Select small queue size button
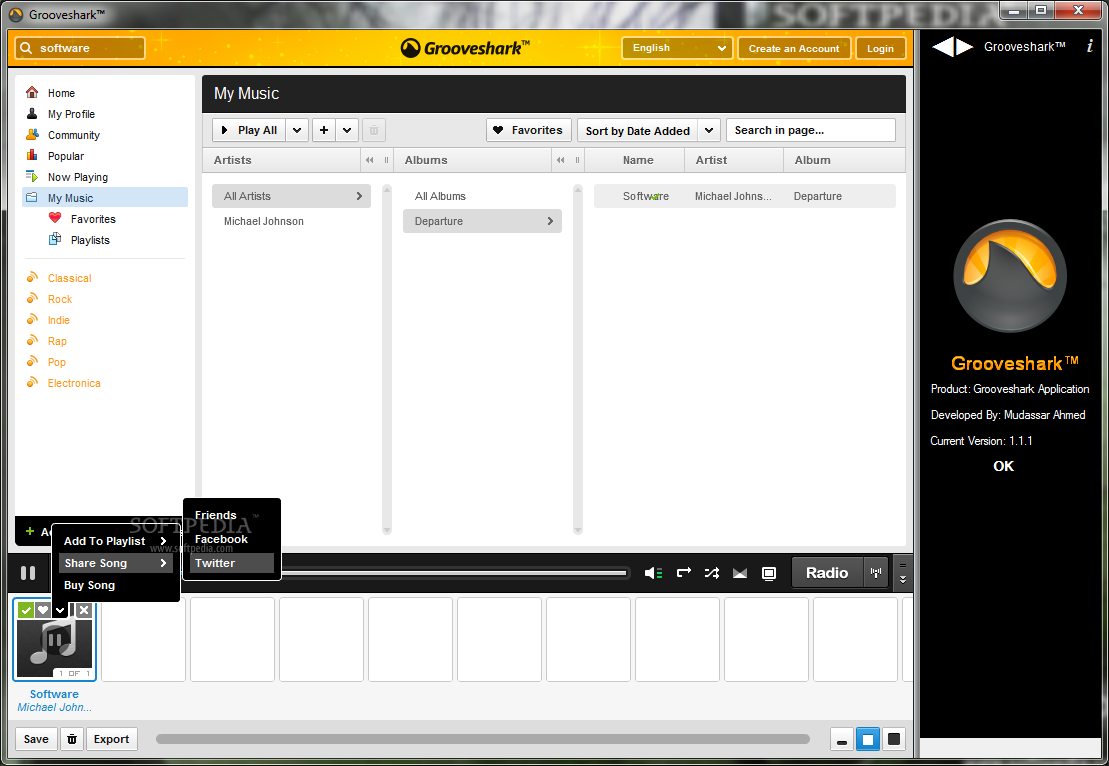Viewport: 1109px width, 766px height. [x=842, y=740]
